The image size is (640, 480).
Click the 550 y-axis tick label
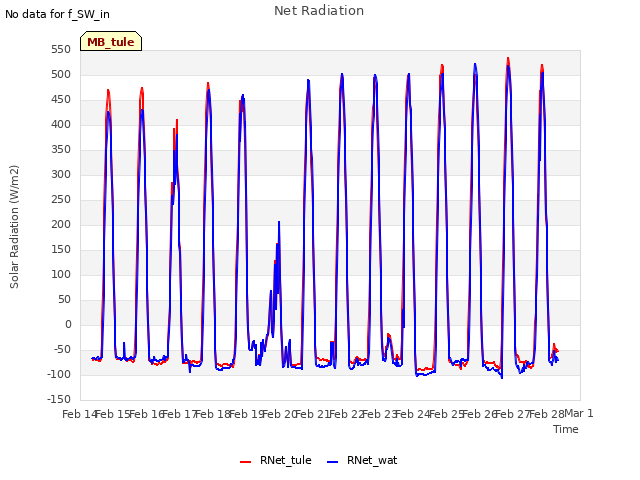pos(61,50)
